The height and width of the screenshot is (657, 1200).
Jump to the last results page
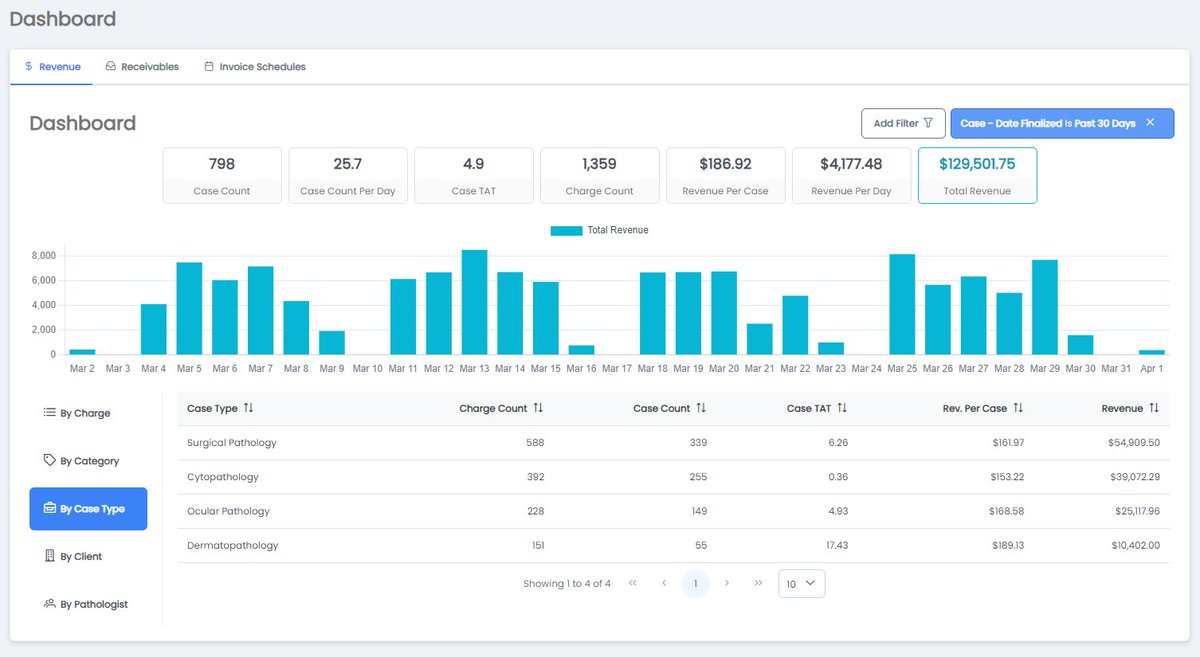click(758, 583)
